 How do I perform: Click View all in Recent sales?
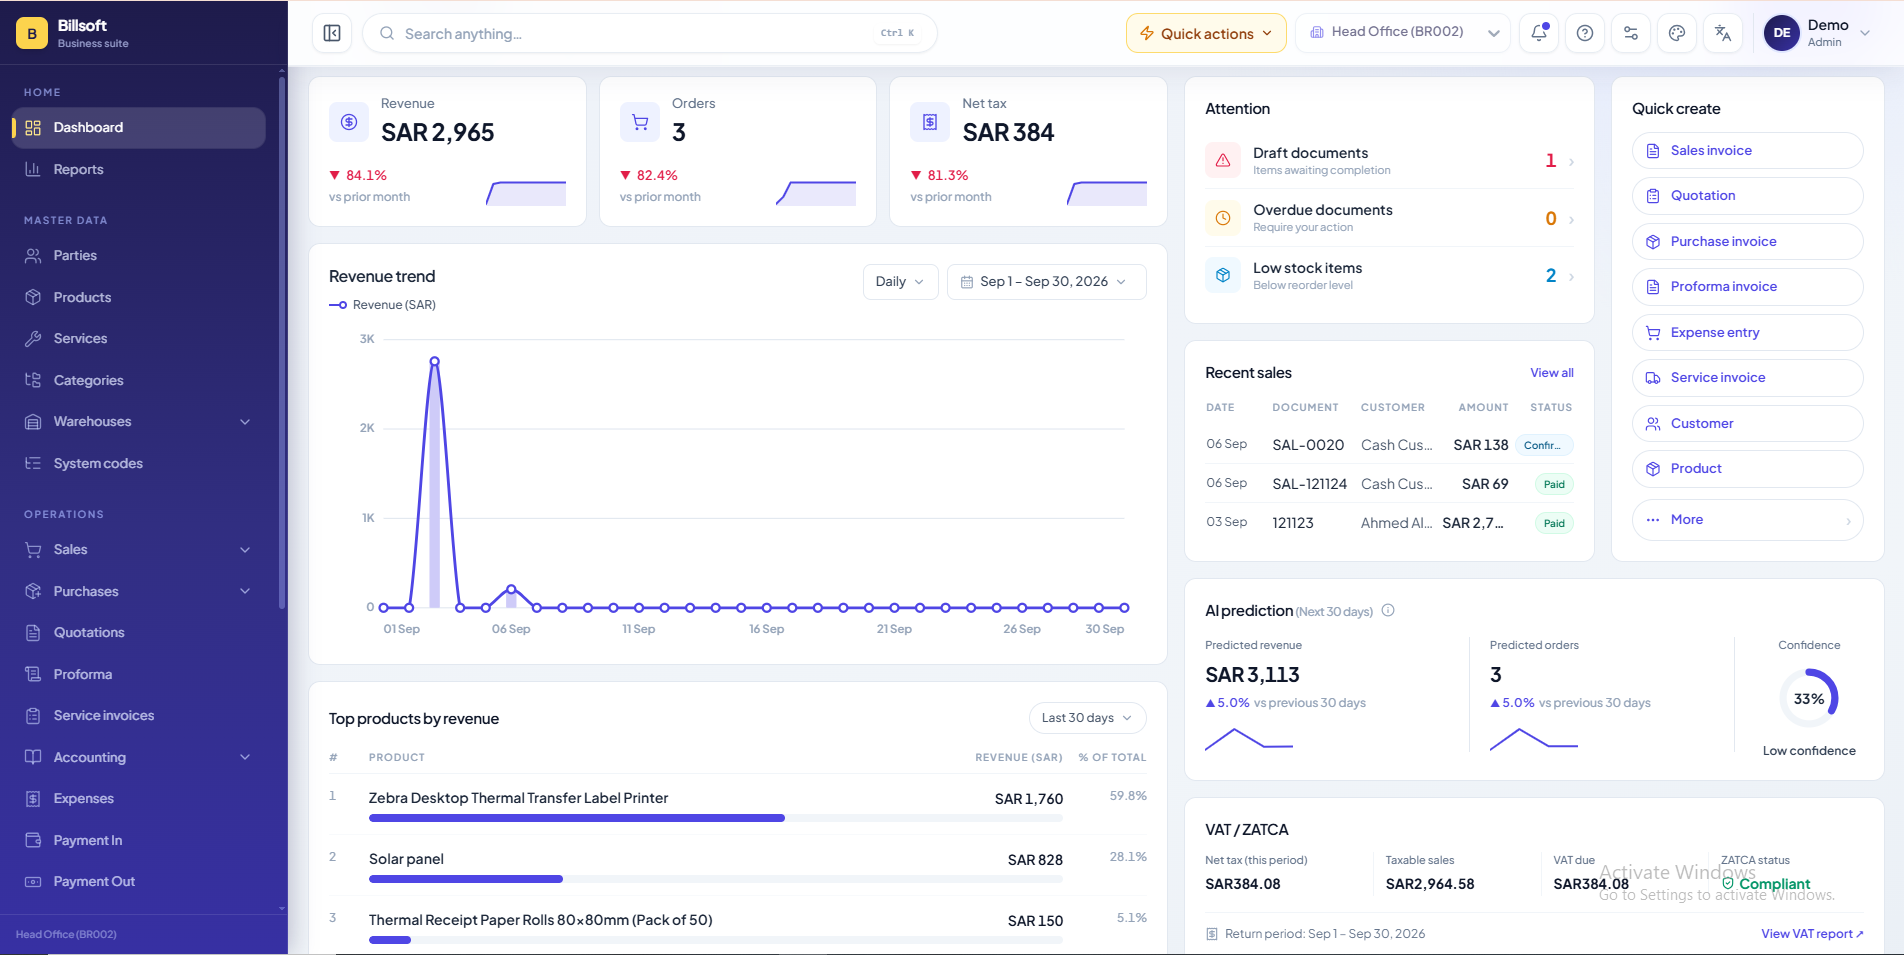pyautogui.click(x=1551, y=373)
